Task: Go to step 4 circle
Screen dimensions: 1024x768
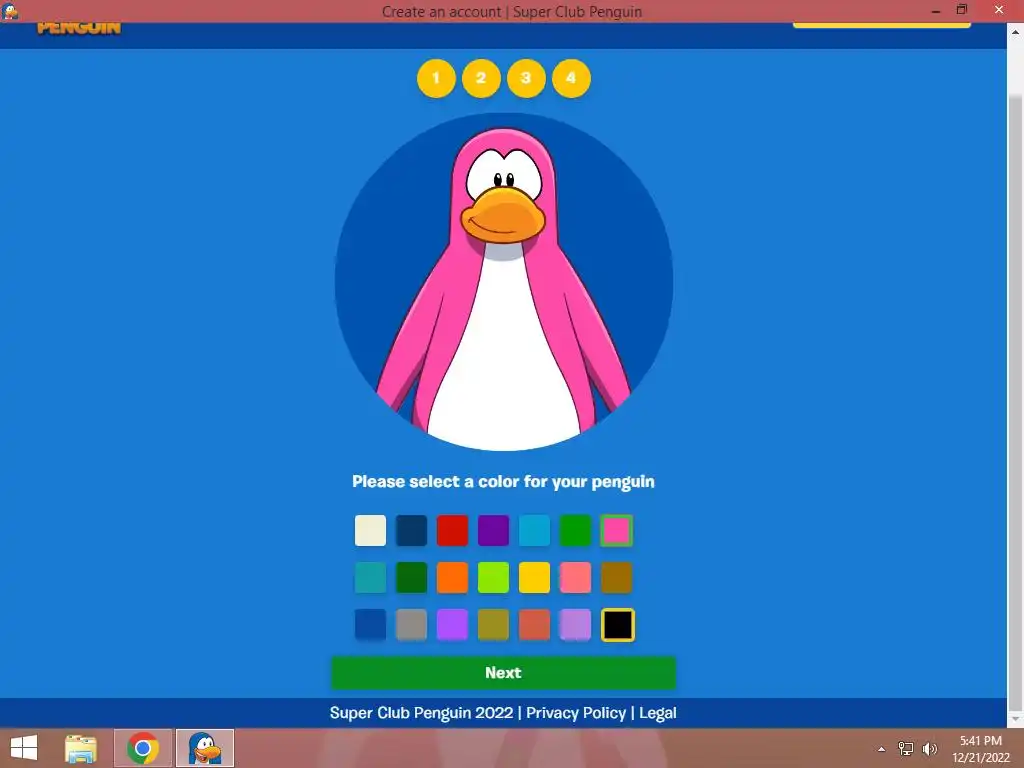Action: 571,78
